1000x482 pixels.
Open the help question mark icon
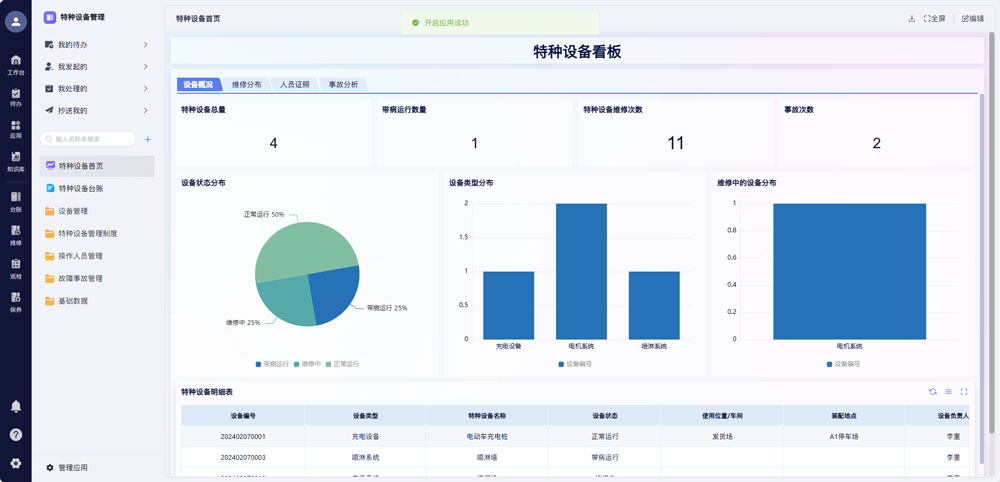15,435
